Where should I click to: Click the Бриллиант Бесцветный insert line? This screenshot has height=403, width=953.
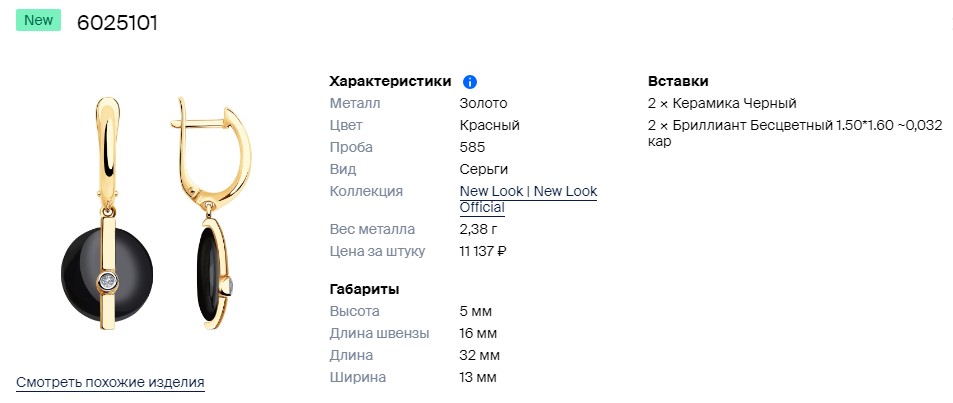794,125
